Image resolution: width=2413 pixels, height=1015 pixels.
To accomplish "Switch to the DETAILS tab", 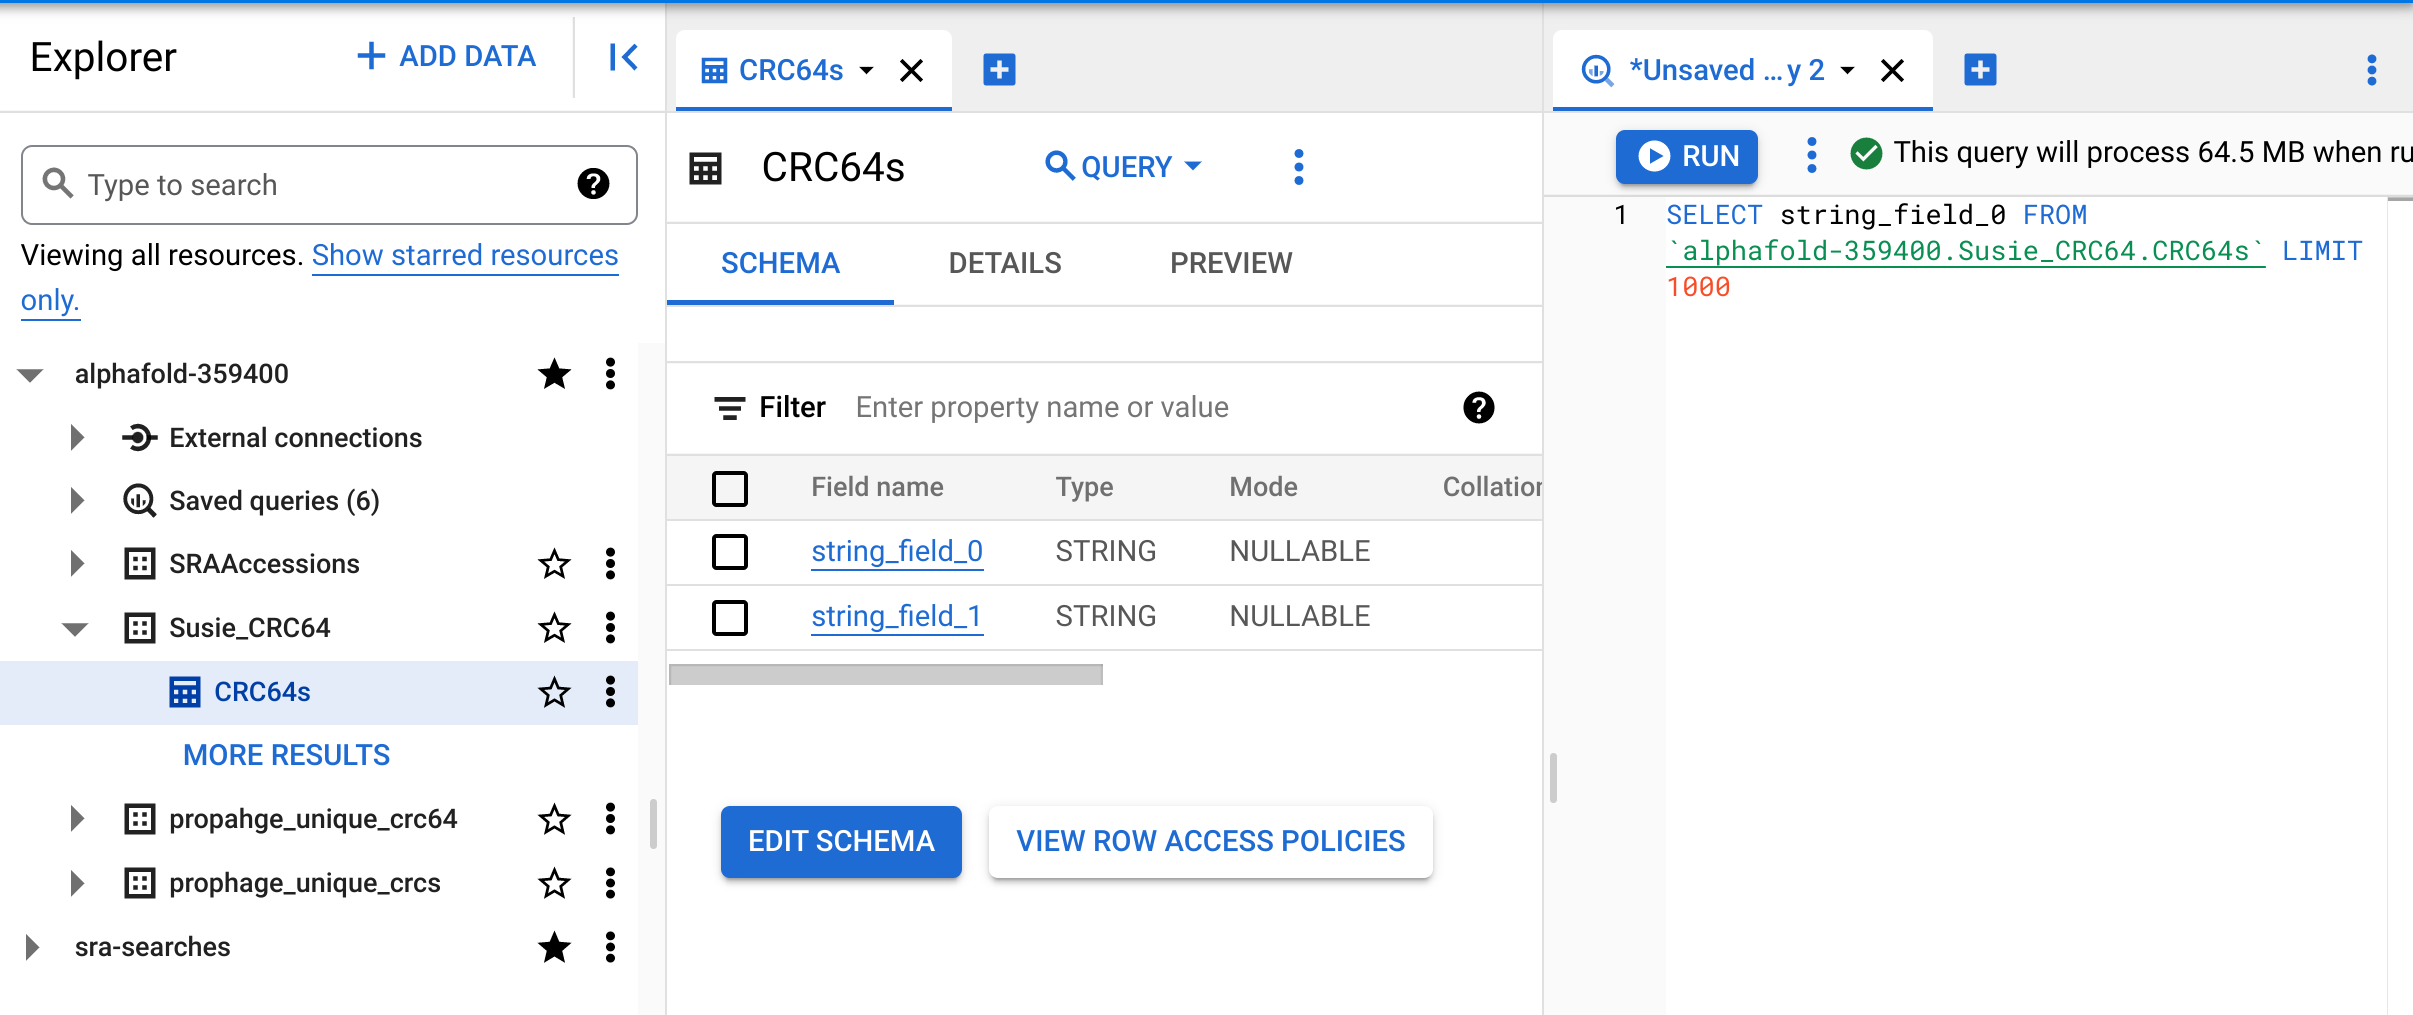I will 1004,263.
